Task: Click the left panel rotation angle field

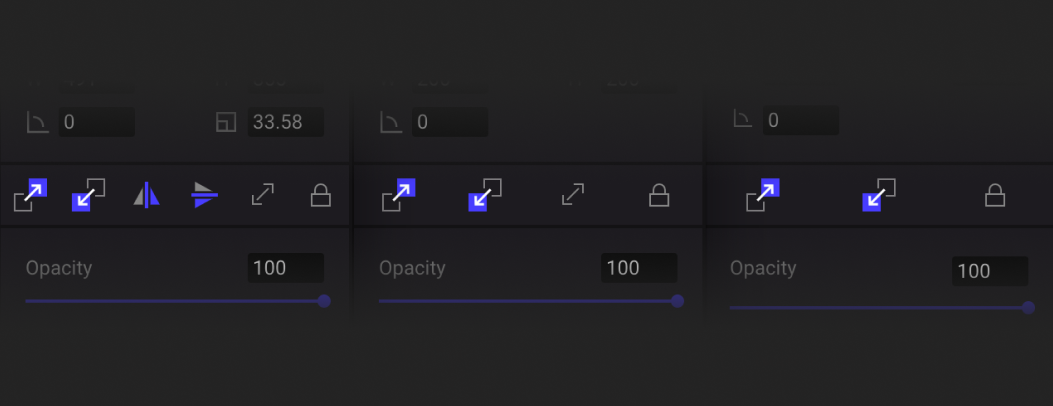Action: (x=96, y=123)
